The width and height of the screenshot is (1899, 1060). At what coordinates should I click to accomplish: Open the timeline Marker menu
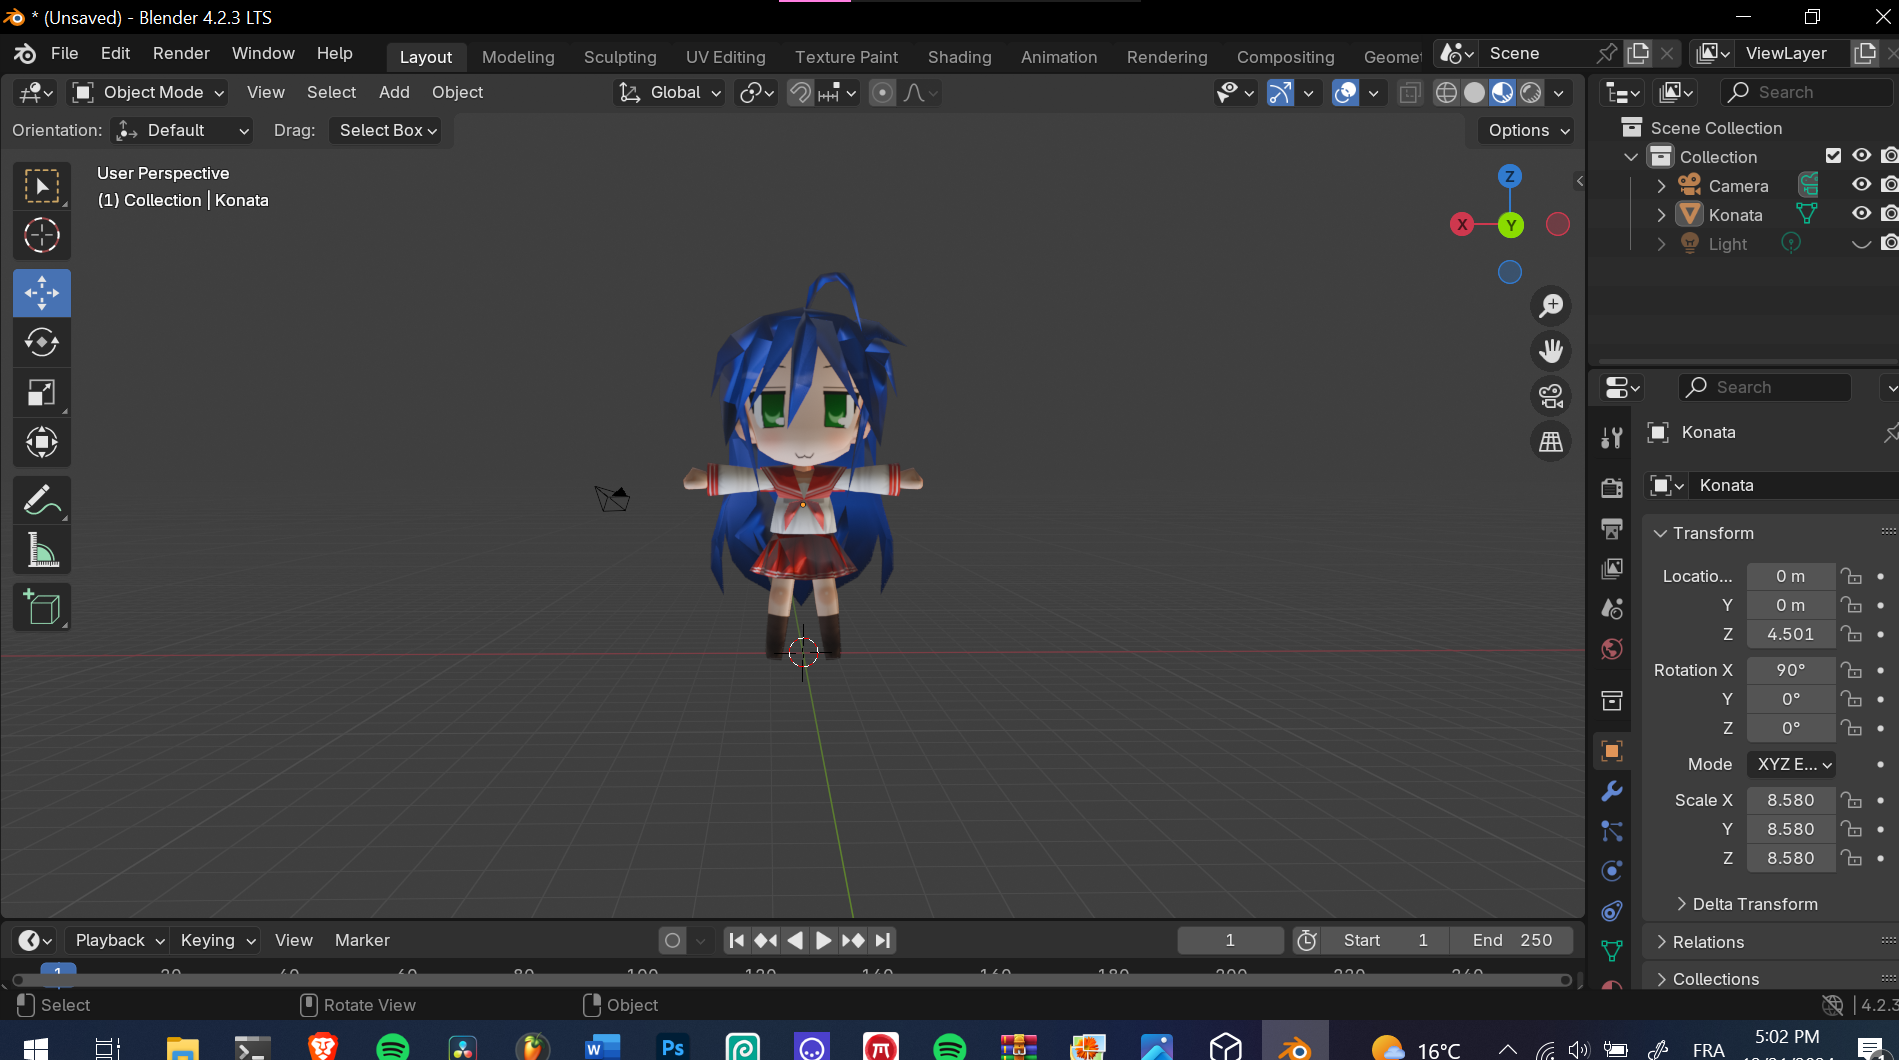362,940
